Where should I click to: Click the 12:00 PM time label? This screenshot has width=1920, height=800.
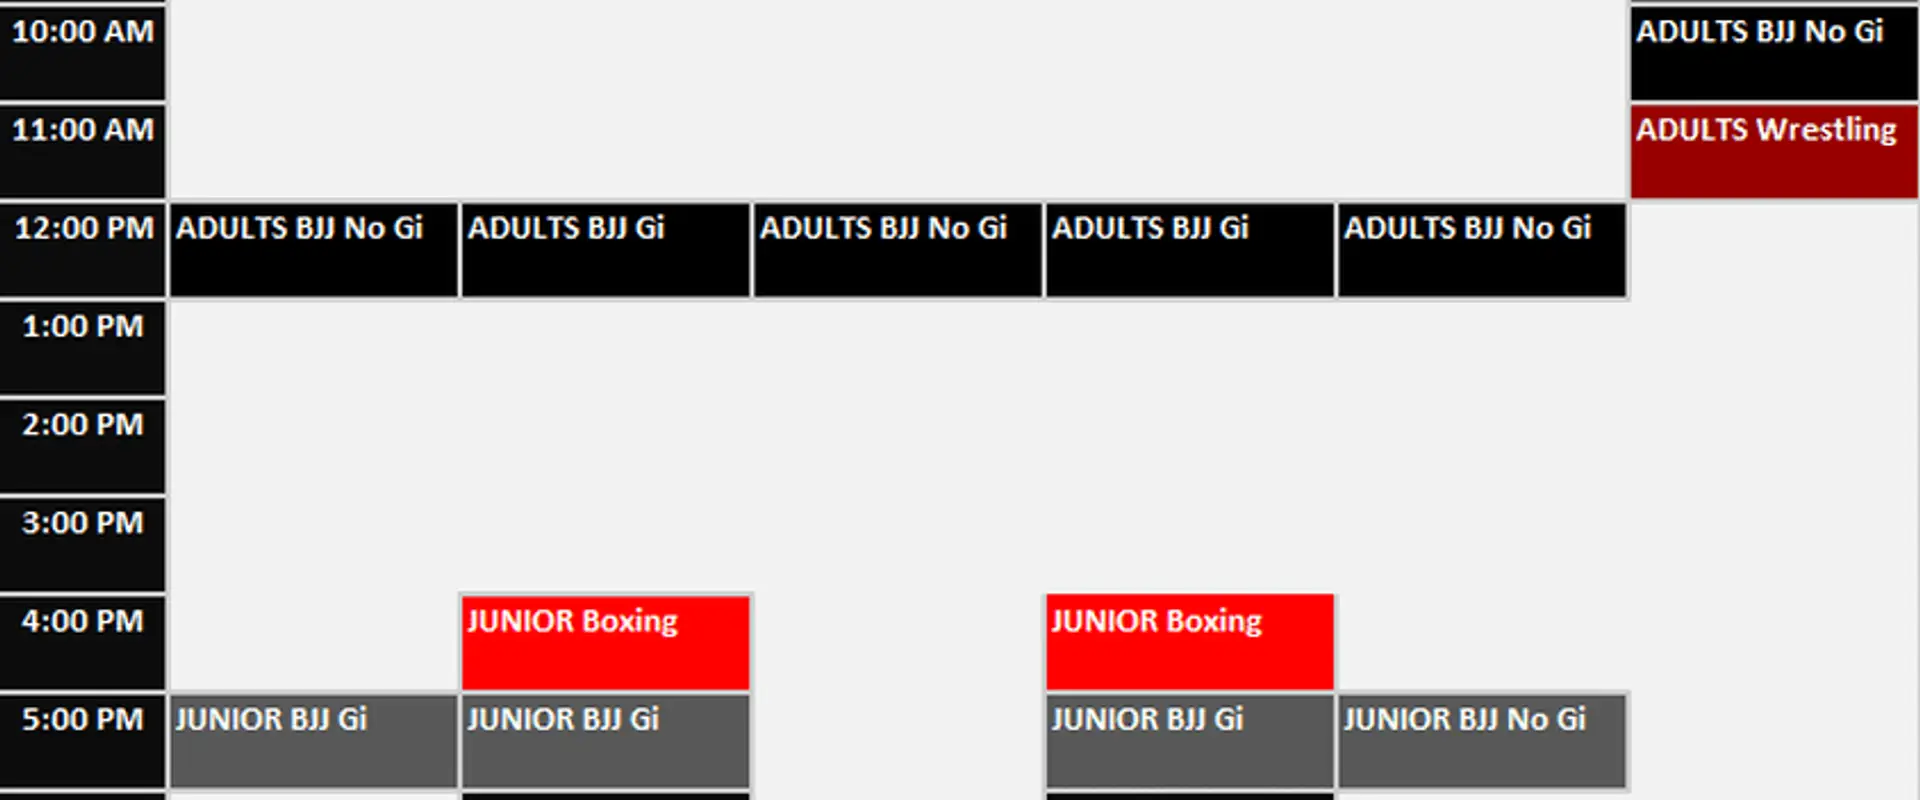click(83, 248)
